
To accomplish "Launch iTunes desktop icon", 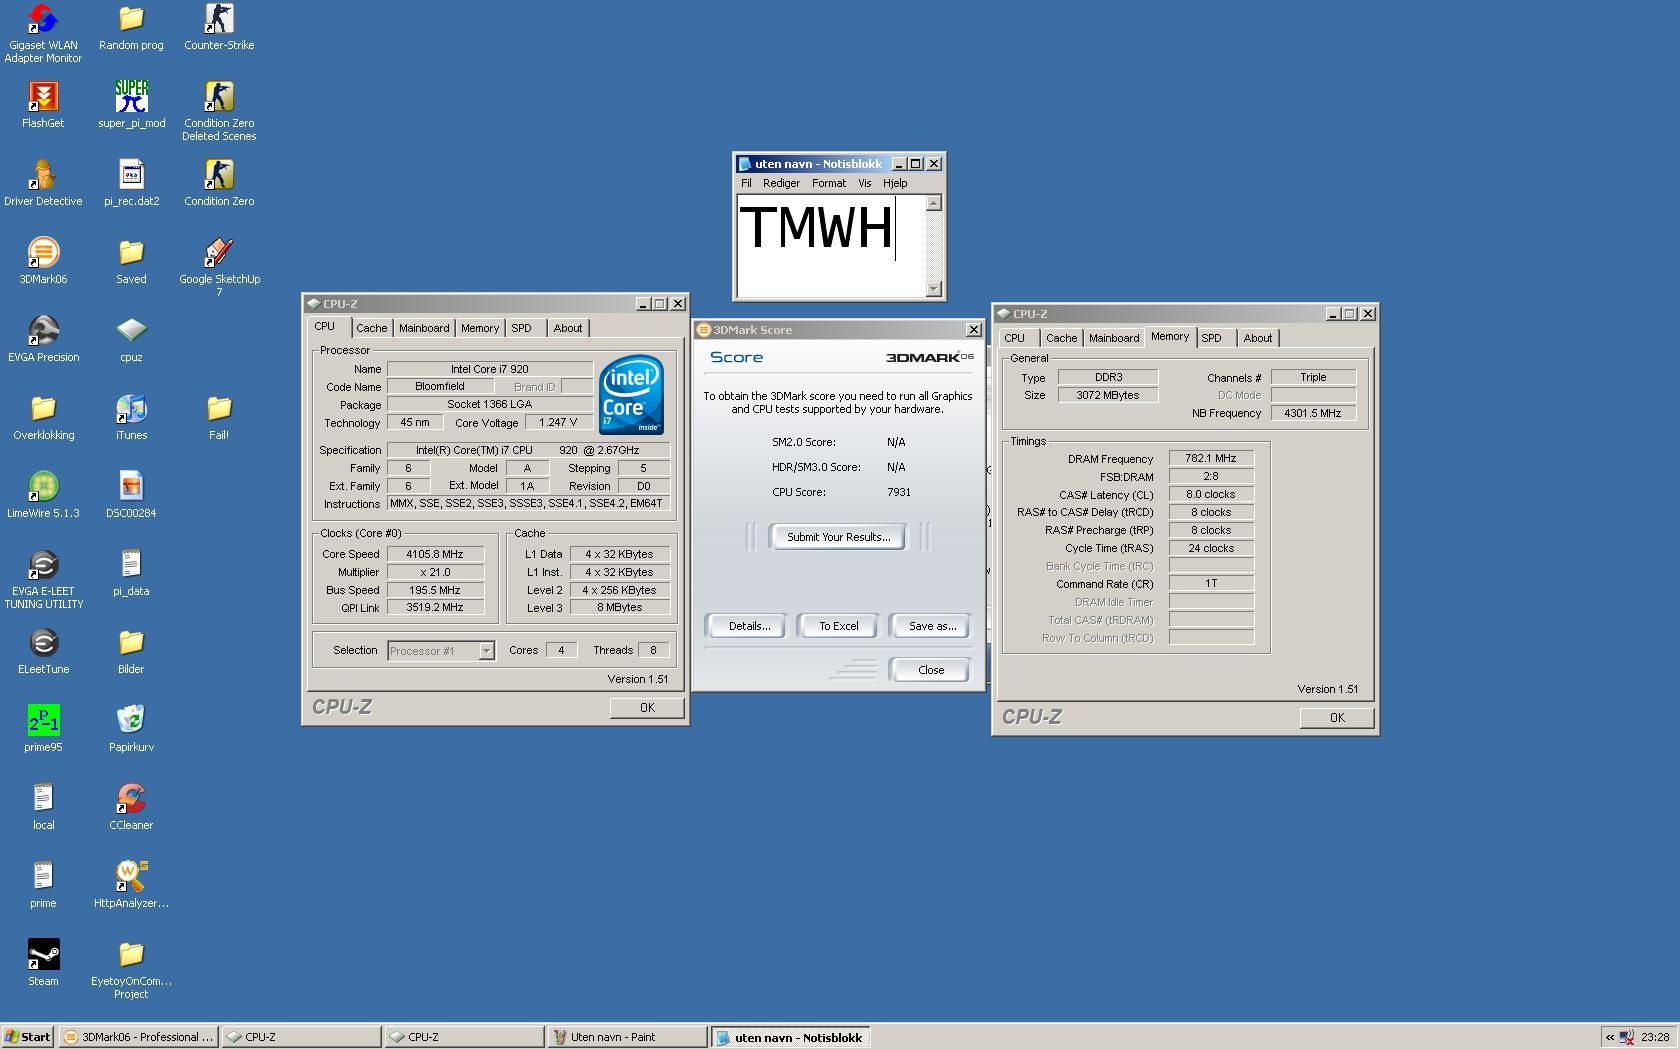I will tap(131, 417).
